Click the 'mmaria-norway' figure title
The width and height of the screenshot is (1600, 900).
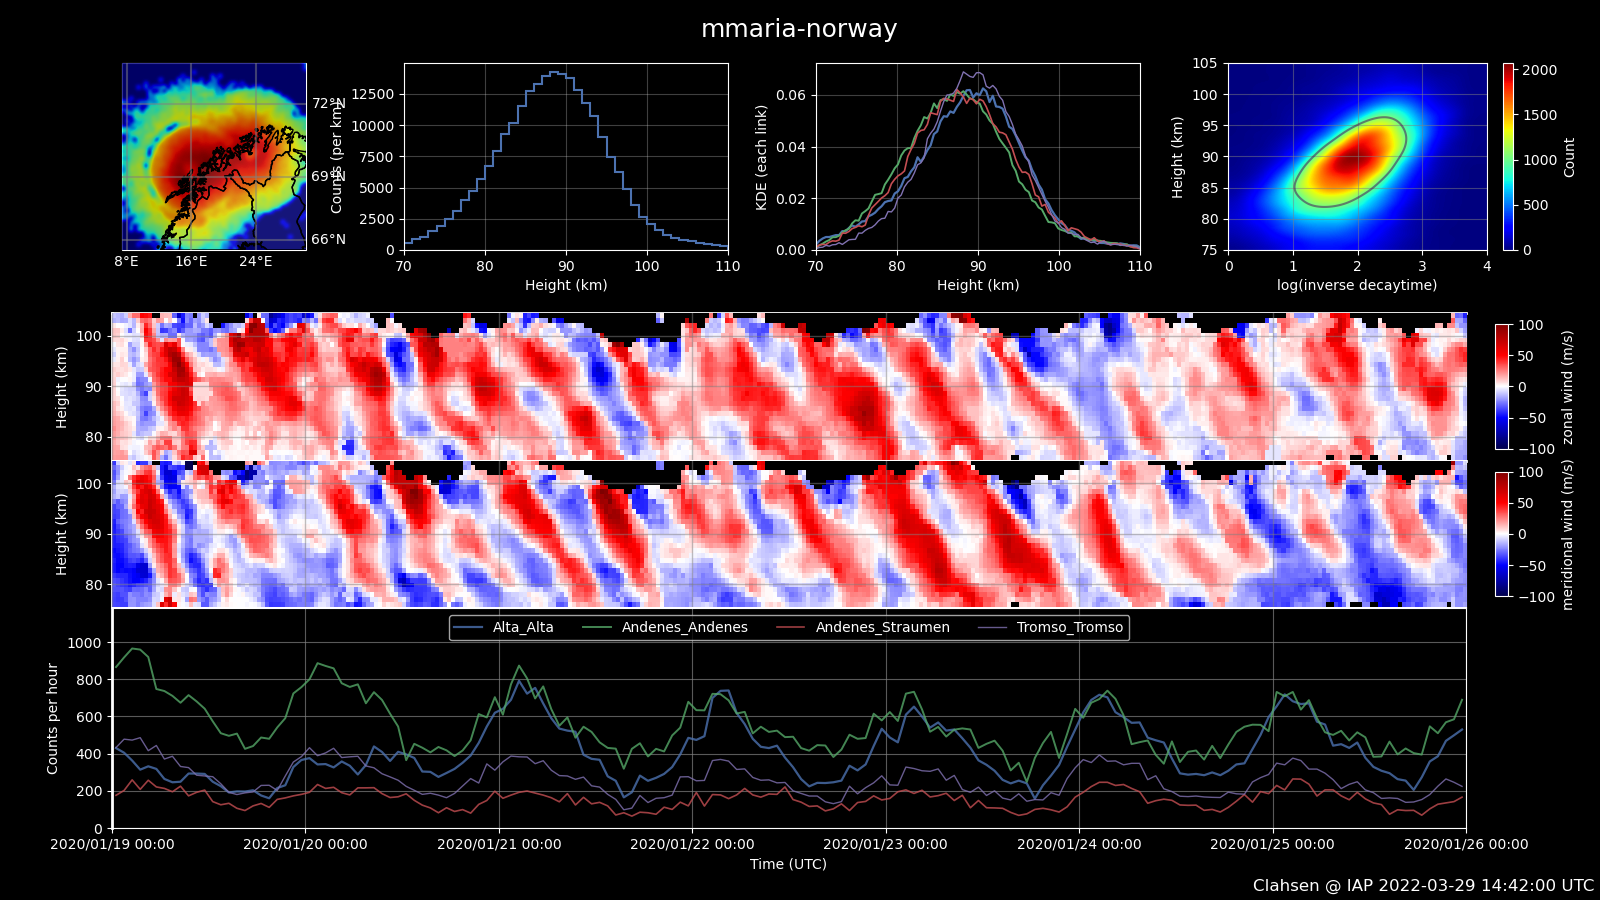(799, 29)
